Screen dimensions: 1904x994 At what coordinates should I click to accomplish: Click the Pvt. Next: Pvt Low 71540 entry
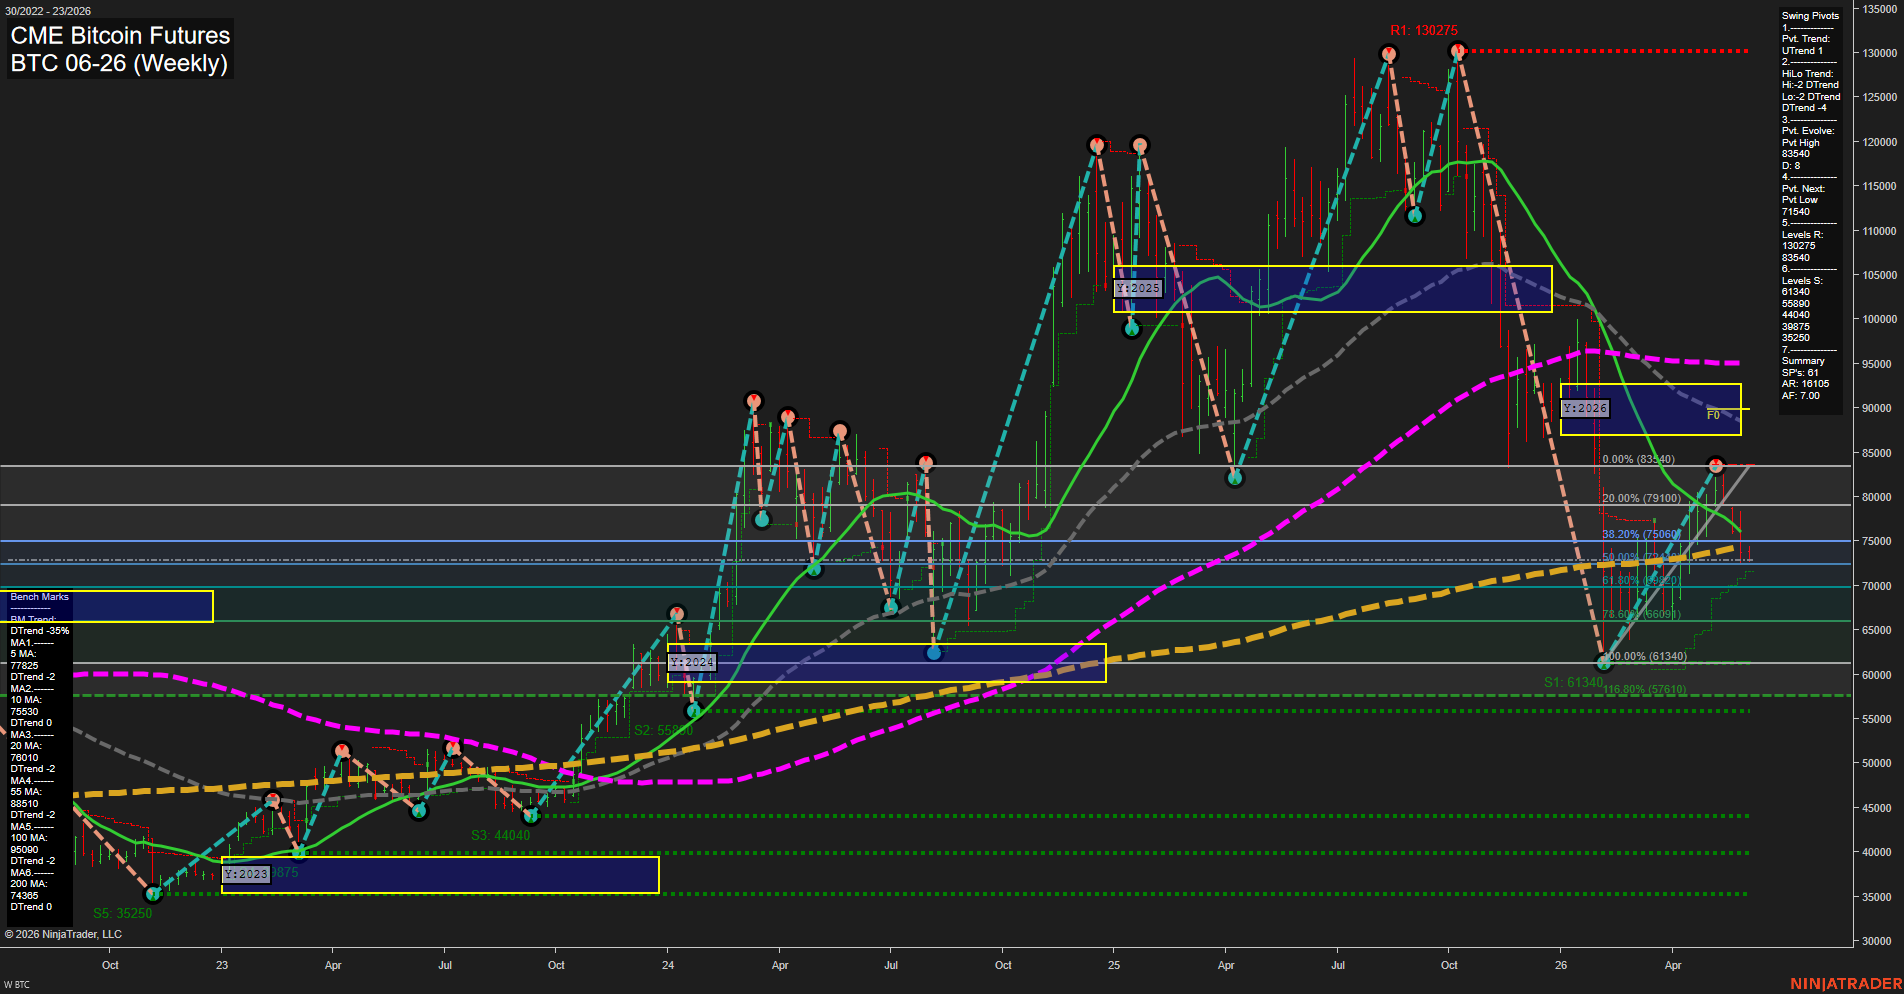point(1803,200)
